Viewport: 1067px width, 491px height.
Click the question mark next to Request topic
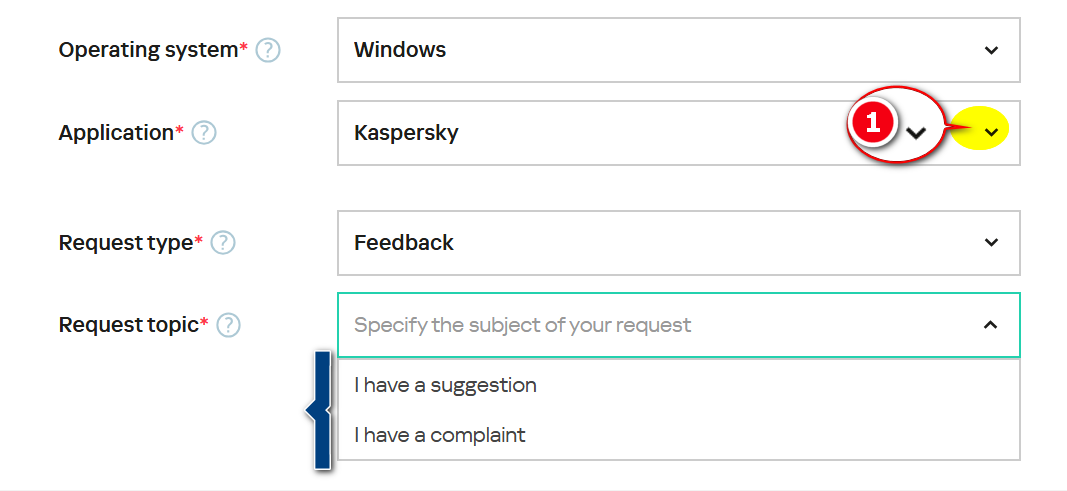click(229, 325)
